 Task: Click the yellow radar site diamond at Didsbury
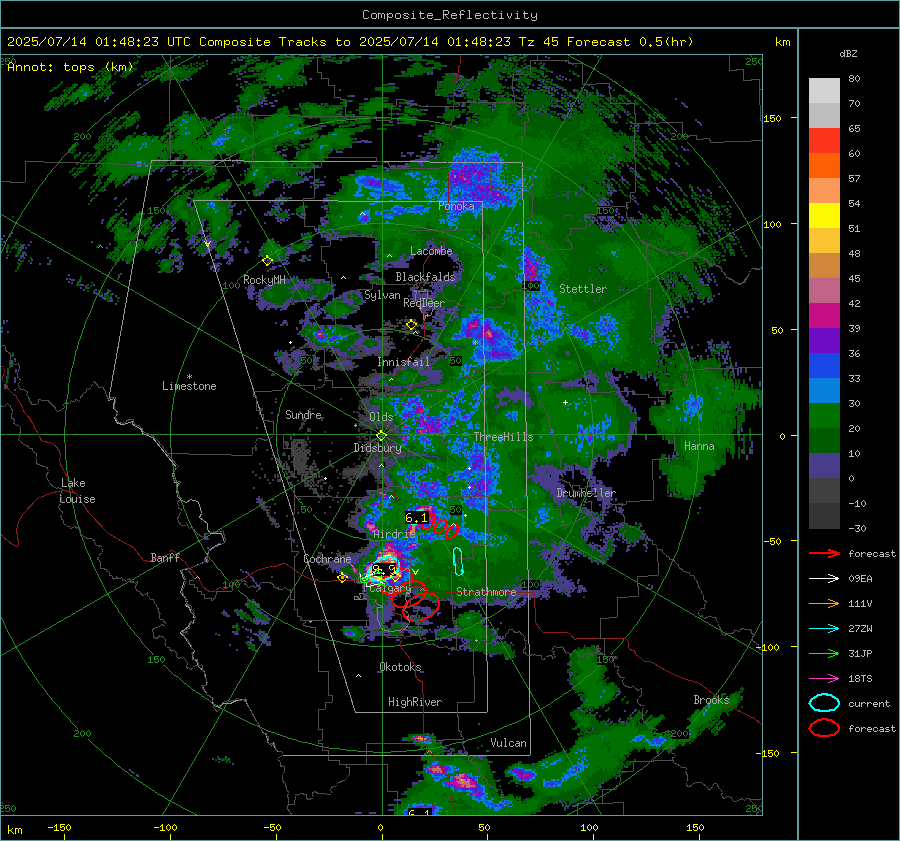tap(381, 435)
